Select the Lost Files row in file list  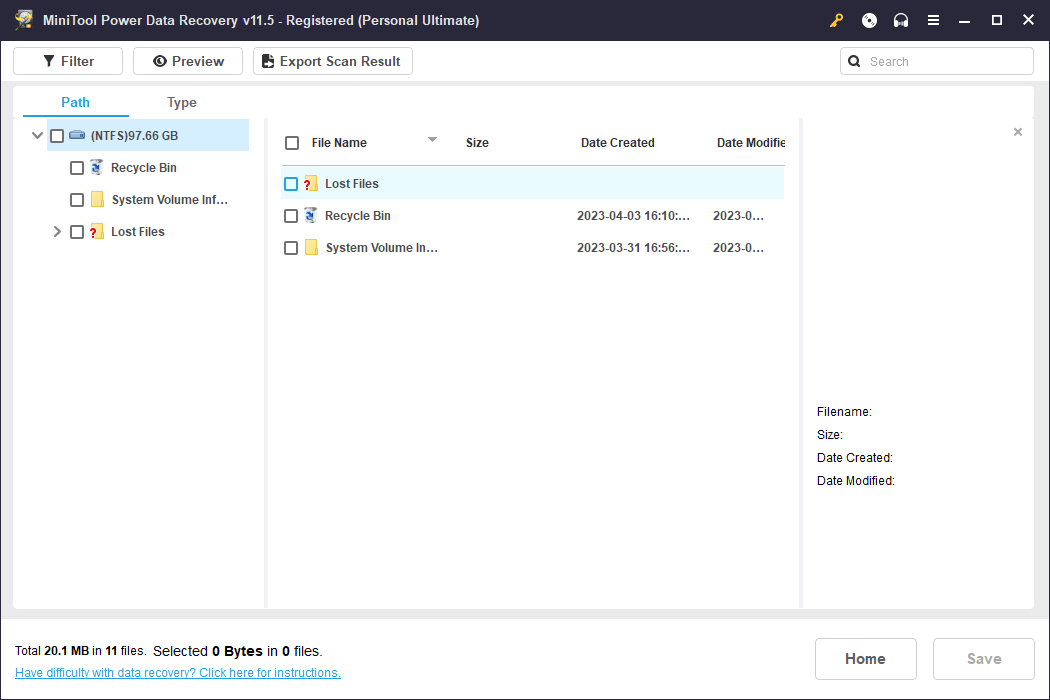(x=533, y=184)
